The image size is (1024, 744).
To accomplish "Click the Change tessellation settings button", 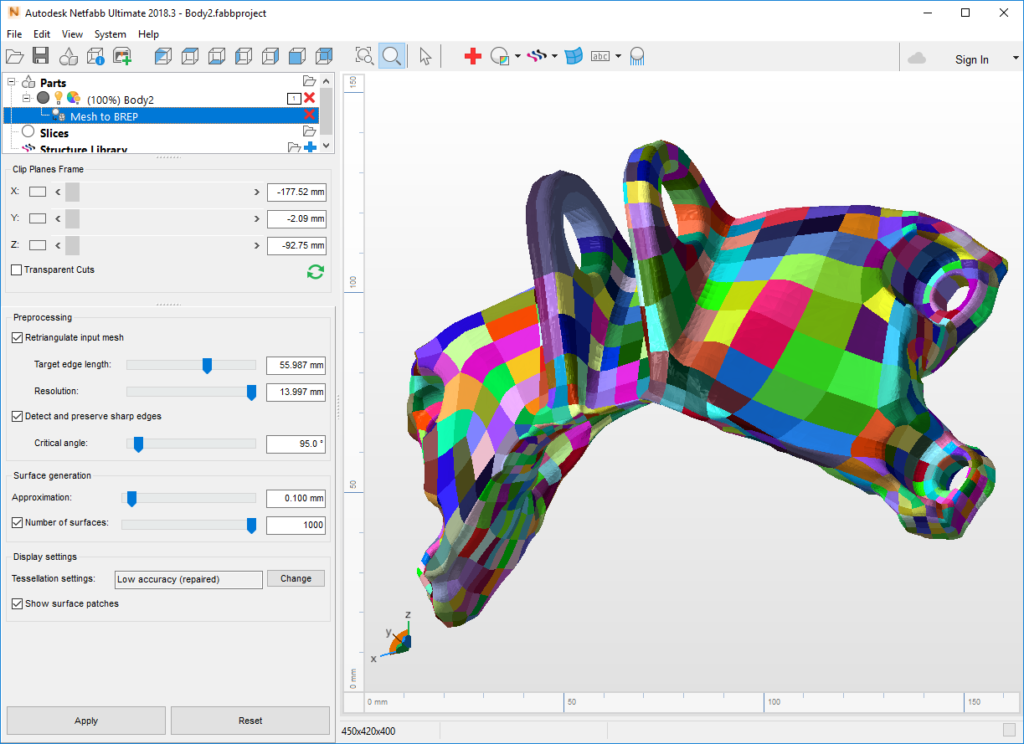I will tap(296, 579).
